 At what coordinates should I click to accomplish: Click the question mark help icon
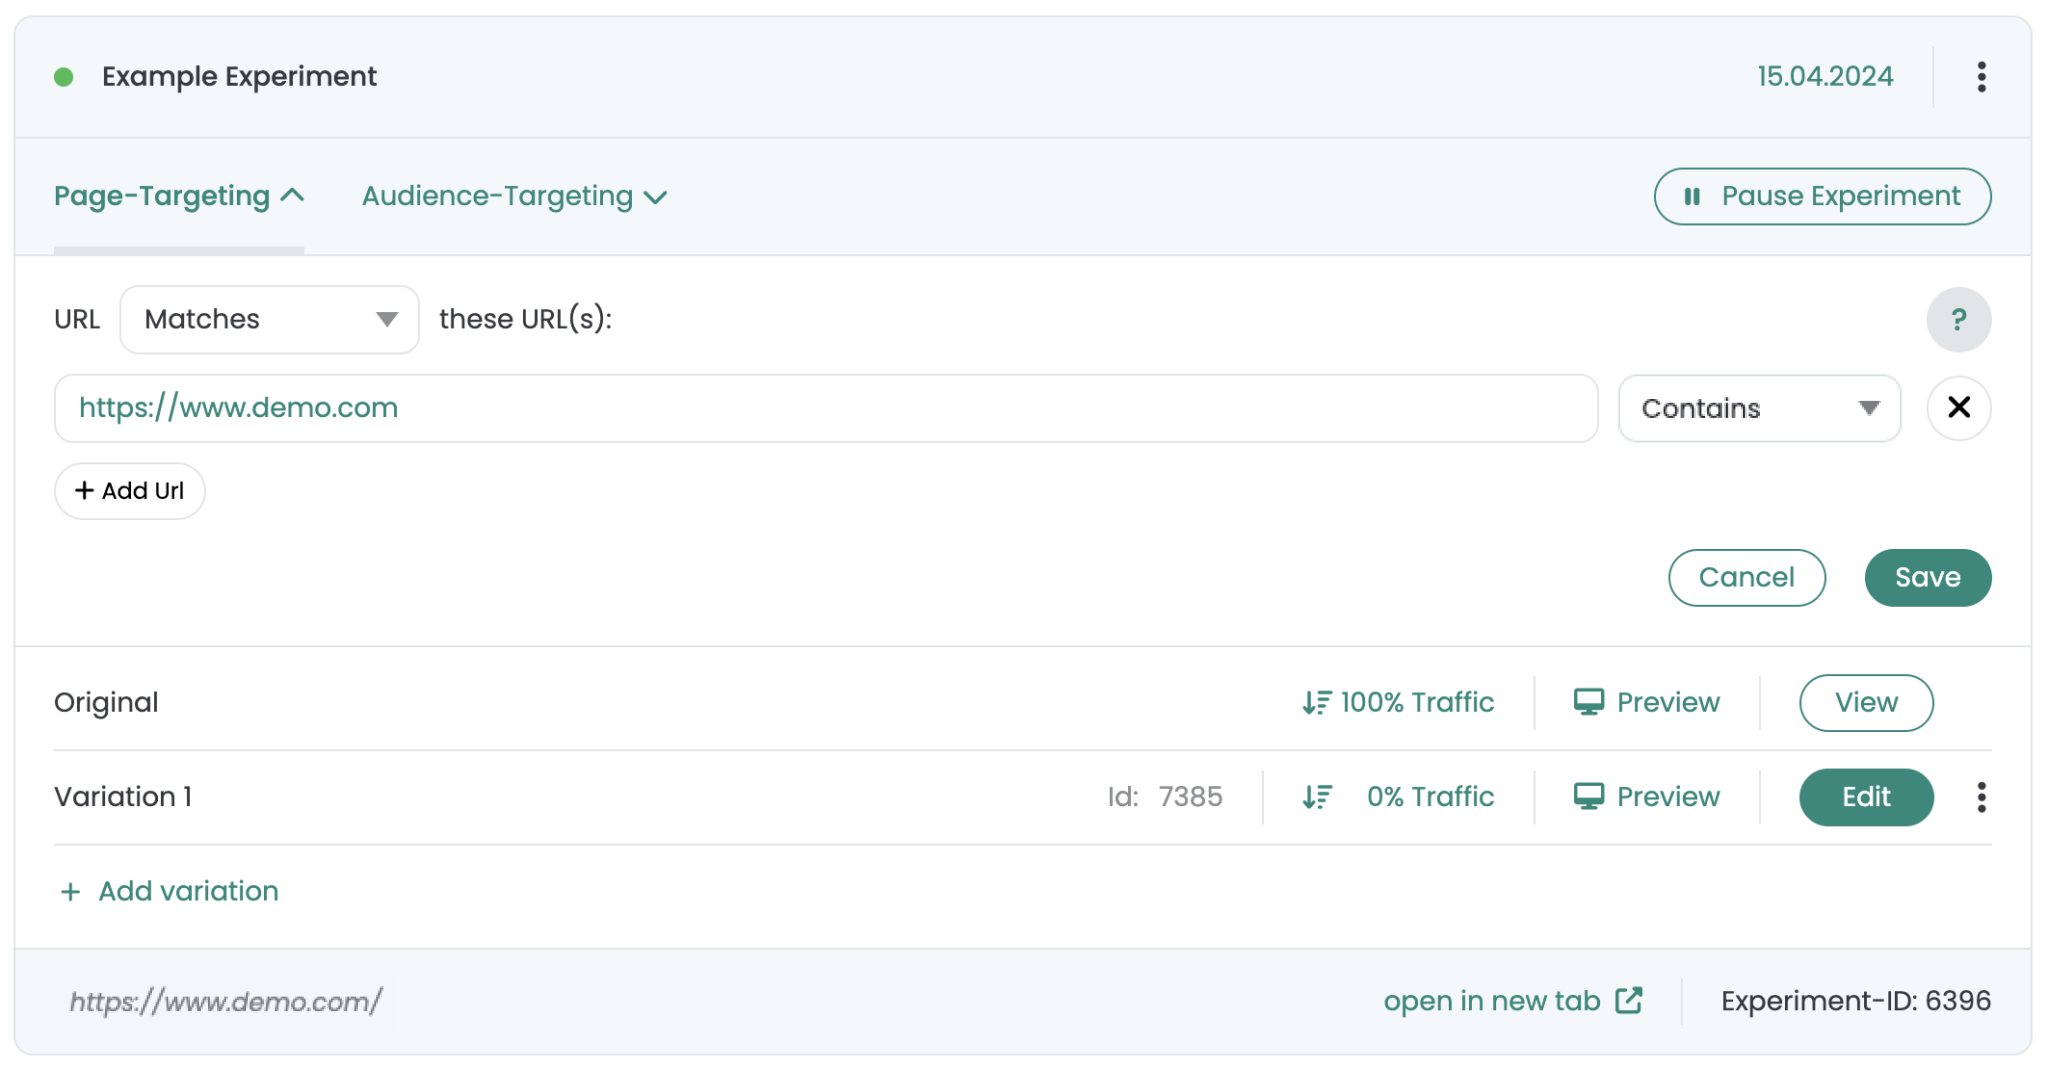click(1958, 320)
